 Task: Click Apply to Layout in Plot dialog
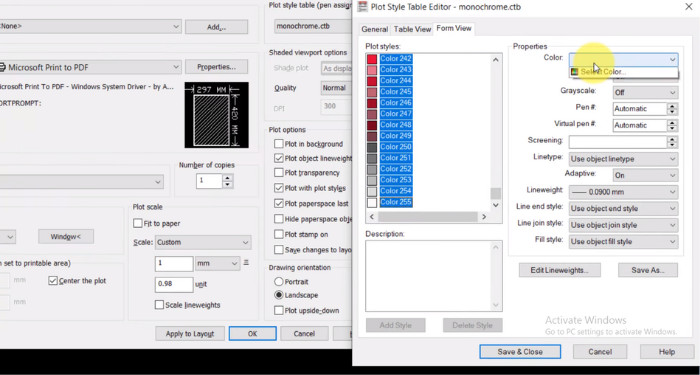coord(190,333)
